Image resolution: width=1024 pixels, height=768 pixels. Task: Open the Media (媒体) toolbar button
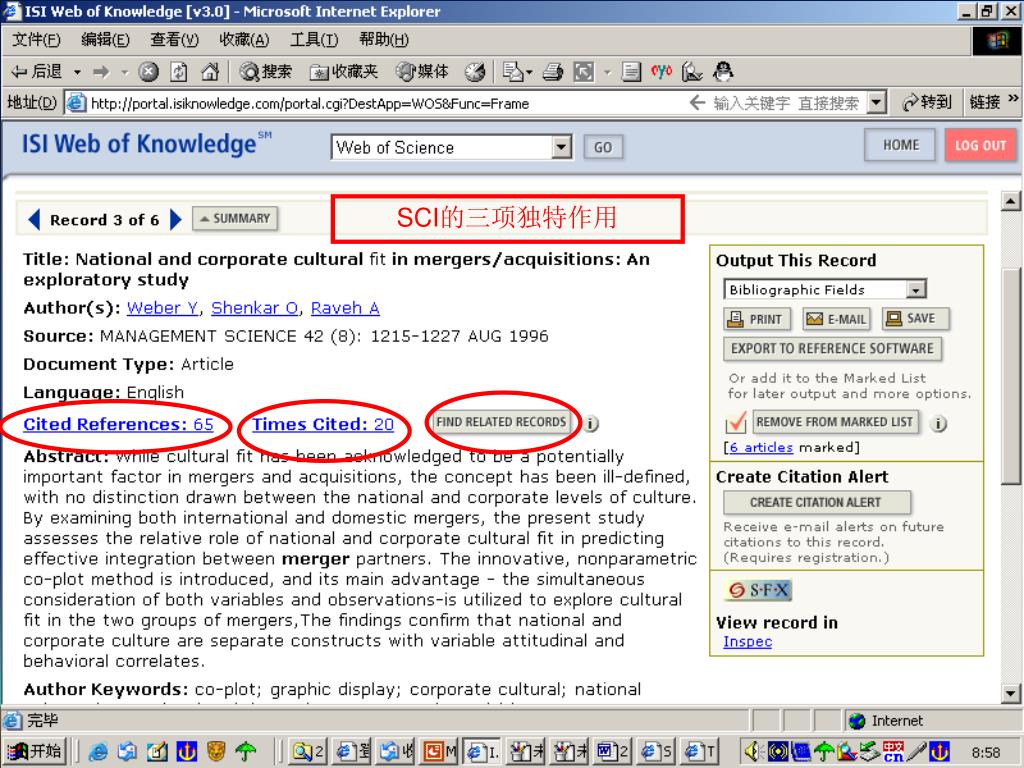click(422, 71)
